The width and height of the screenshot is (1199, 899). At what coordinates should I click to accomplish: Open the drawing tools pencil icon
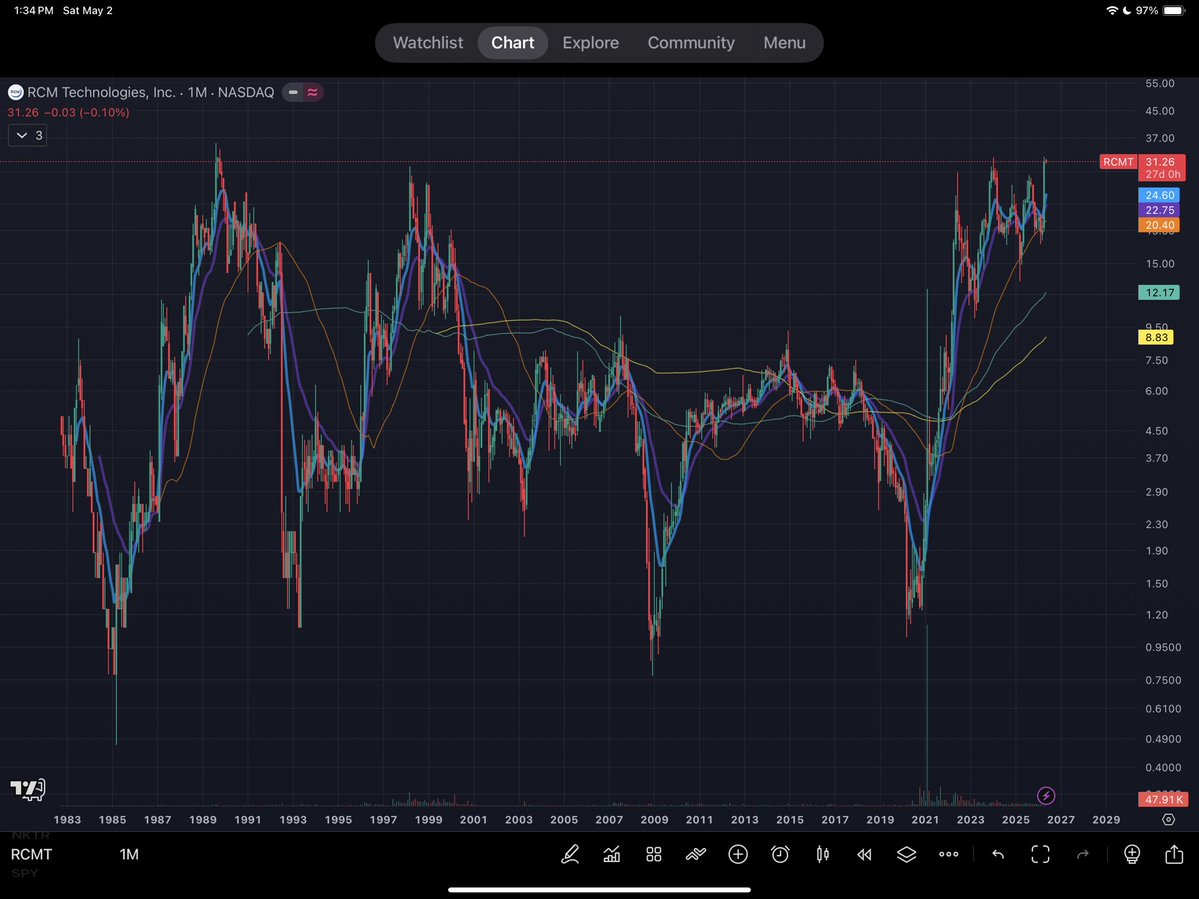coord(570,854)
